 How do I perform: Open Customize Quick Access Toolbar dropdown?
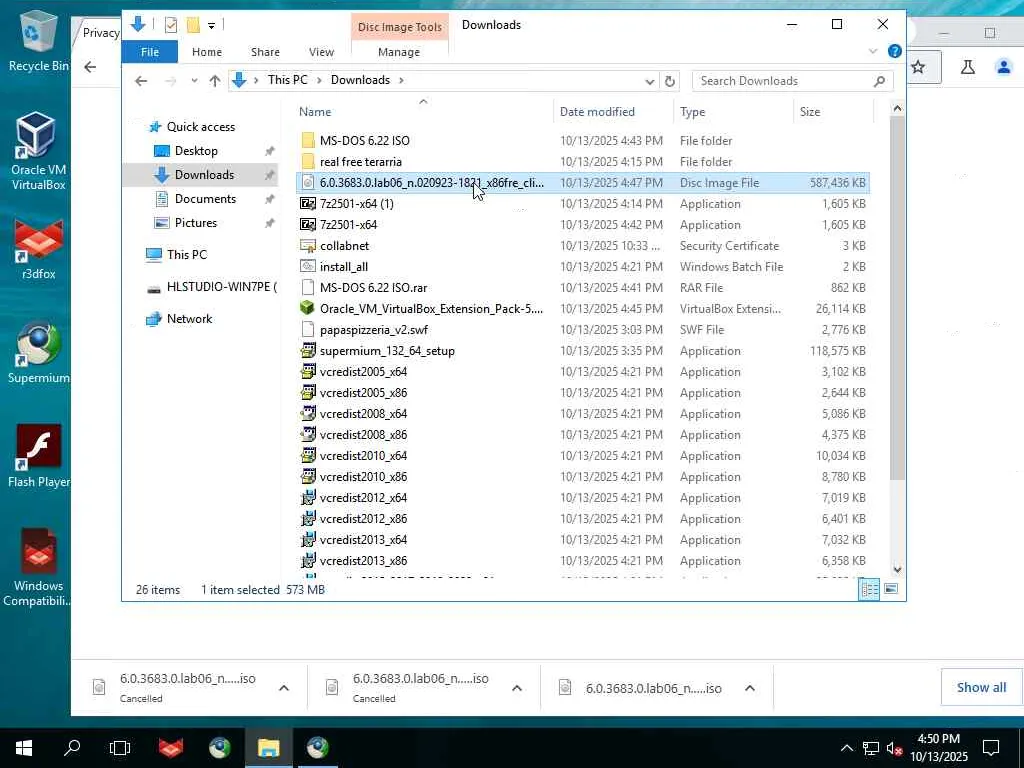coord(212,25)
